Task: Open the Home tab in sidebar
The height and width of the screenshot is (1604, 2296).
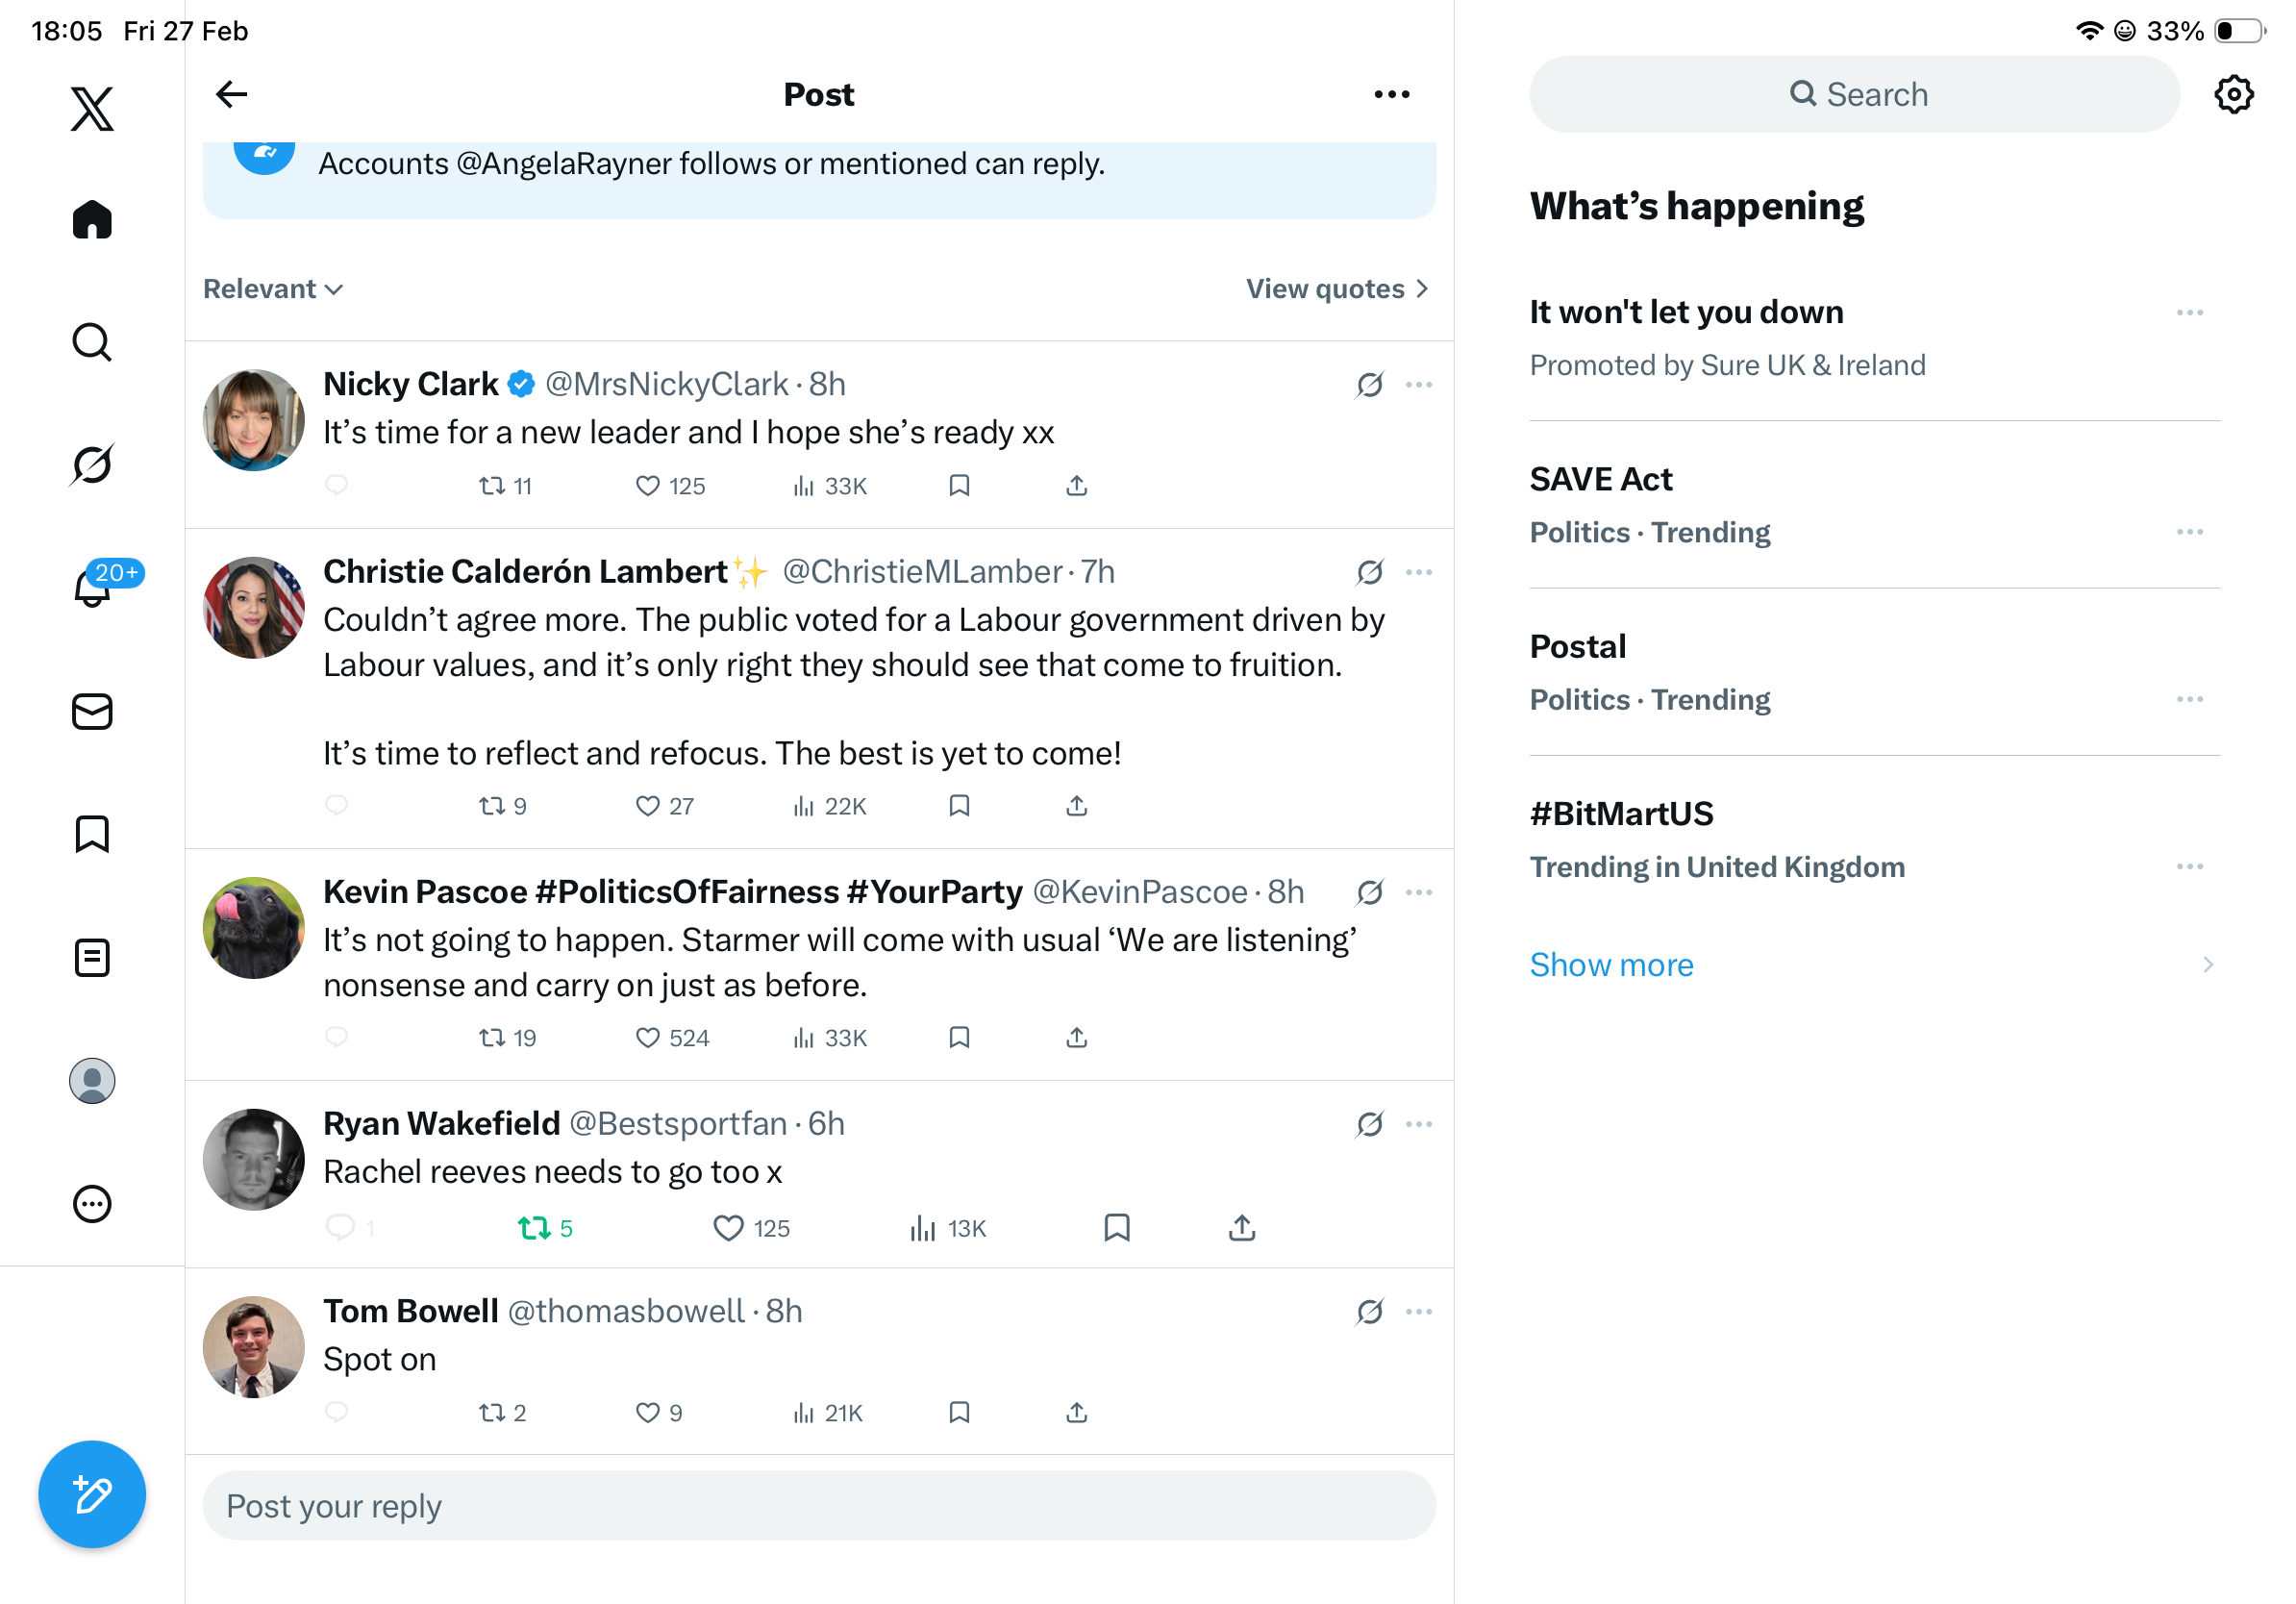Action: click(x=92, y=220)
